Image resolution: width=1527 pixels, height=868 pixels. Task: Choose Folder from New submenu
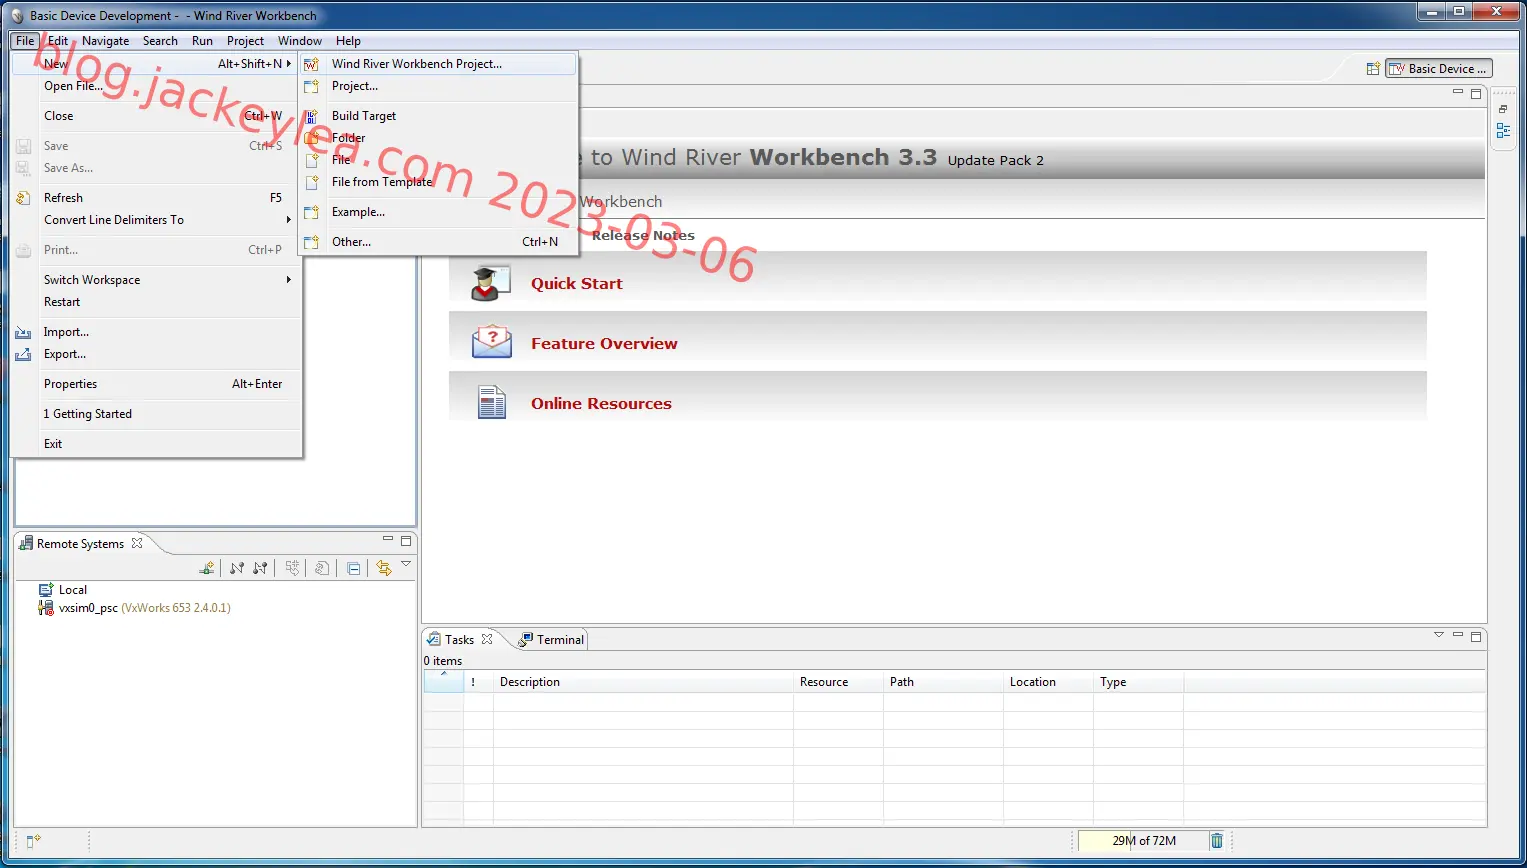[439, 138]
